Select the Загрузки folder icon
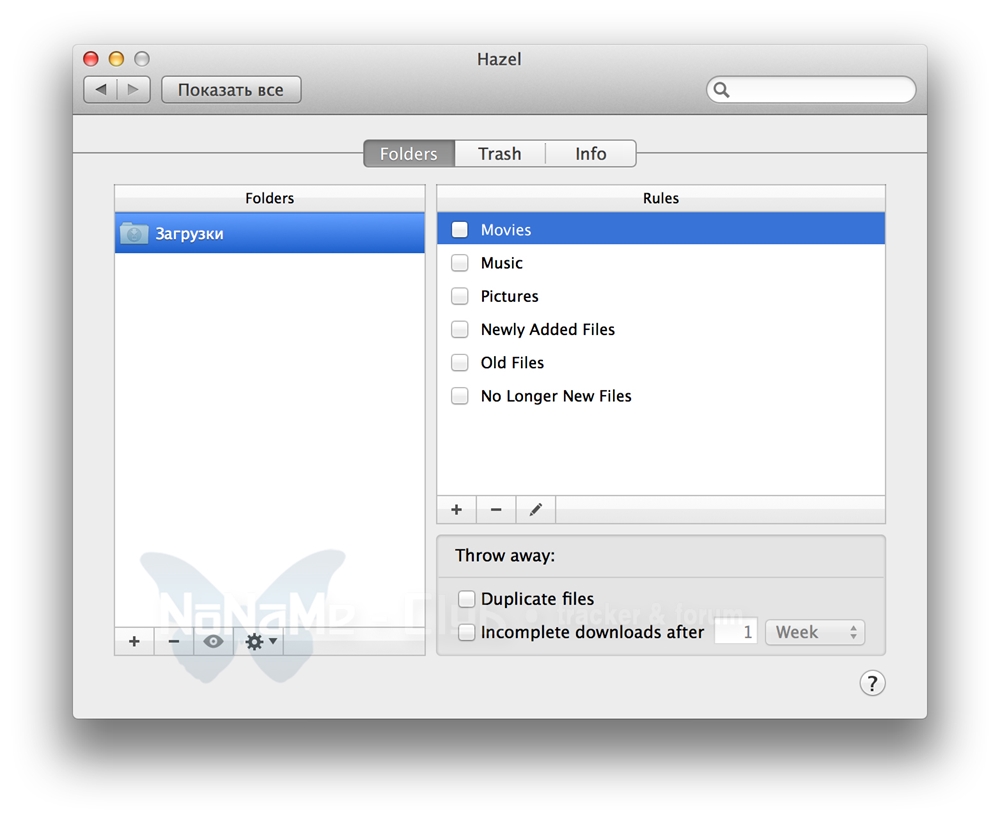 coord(134,233)
